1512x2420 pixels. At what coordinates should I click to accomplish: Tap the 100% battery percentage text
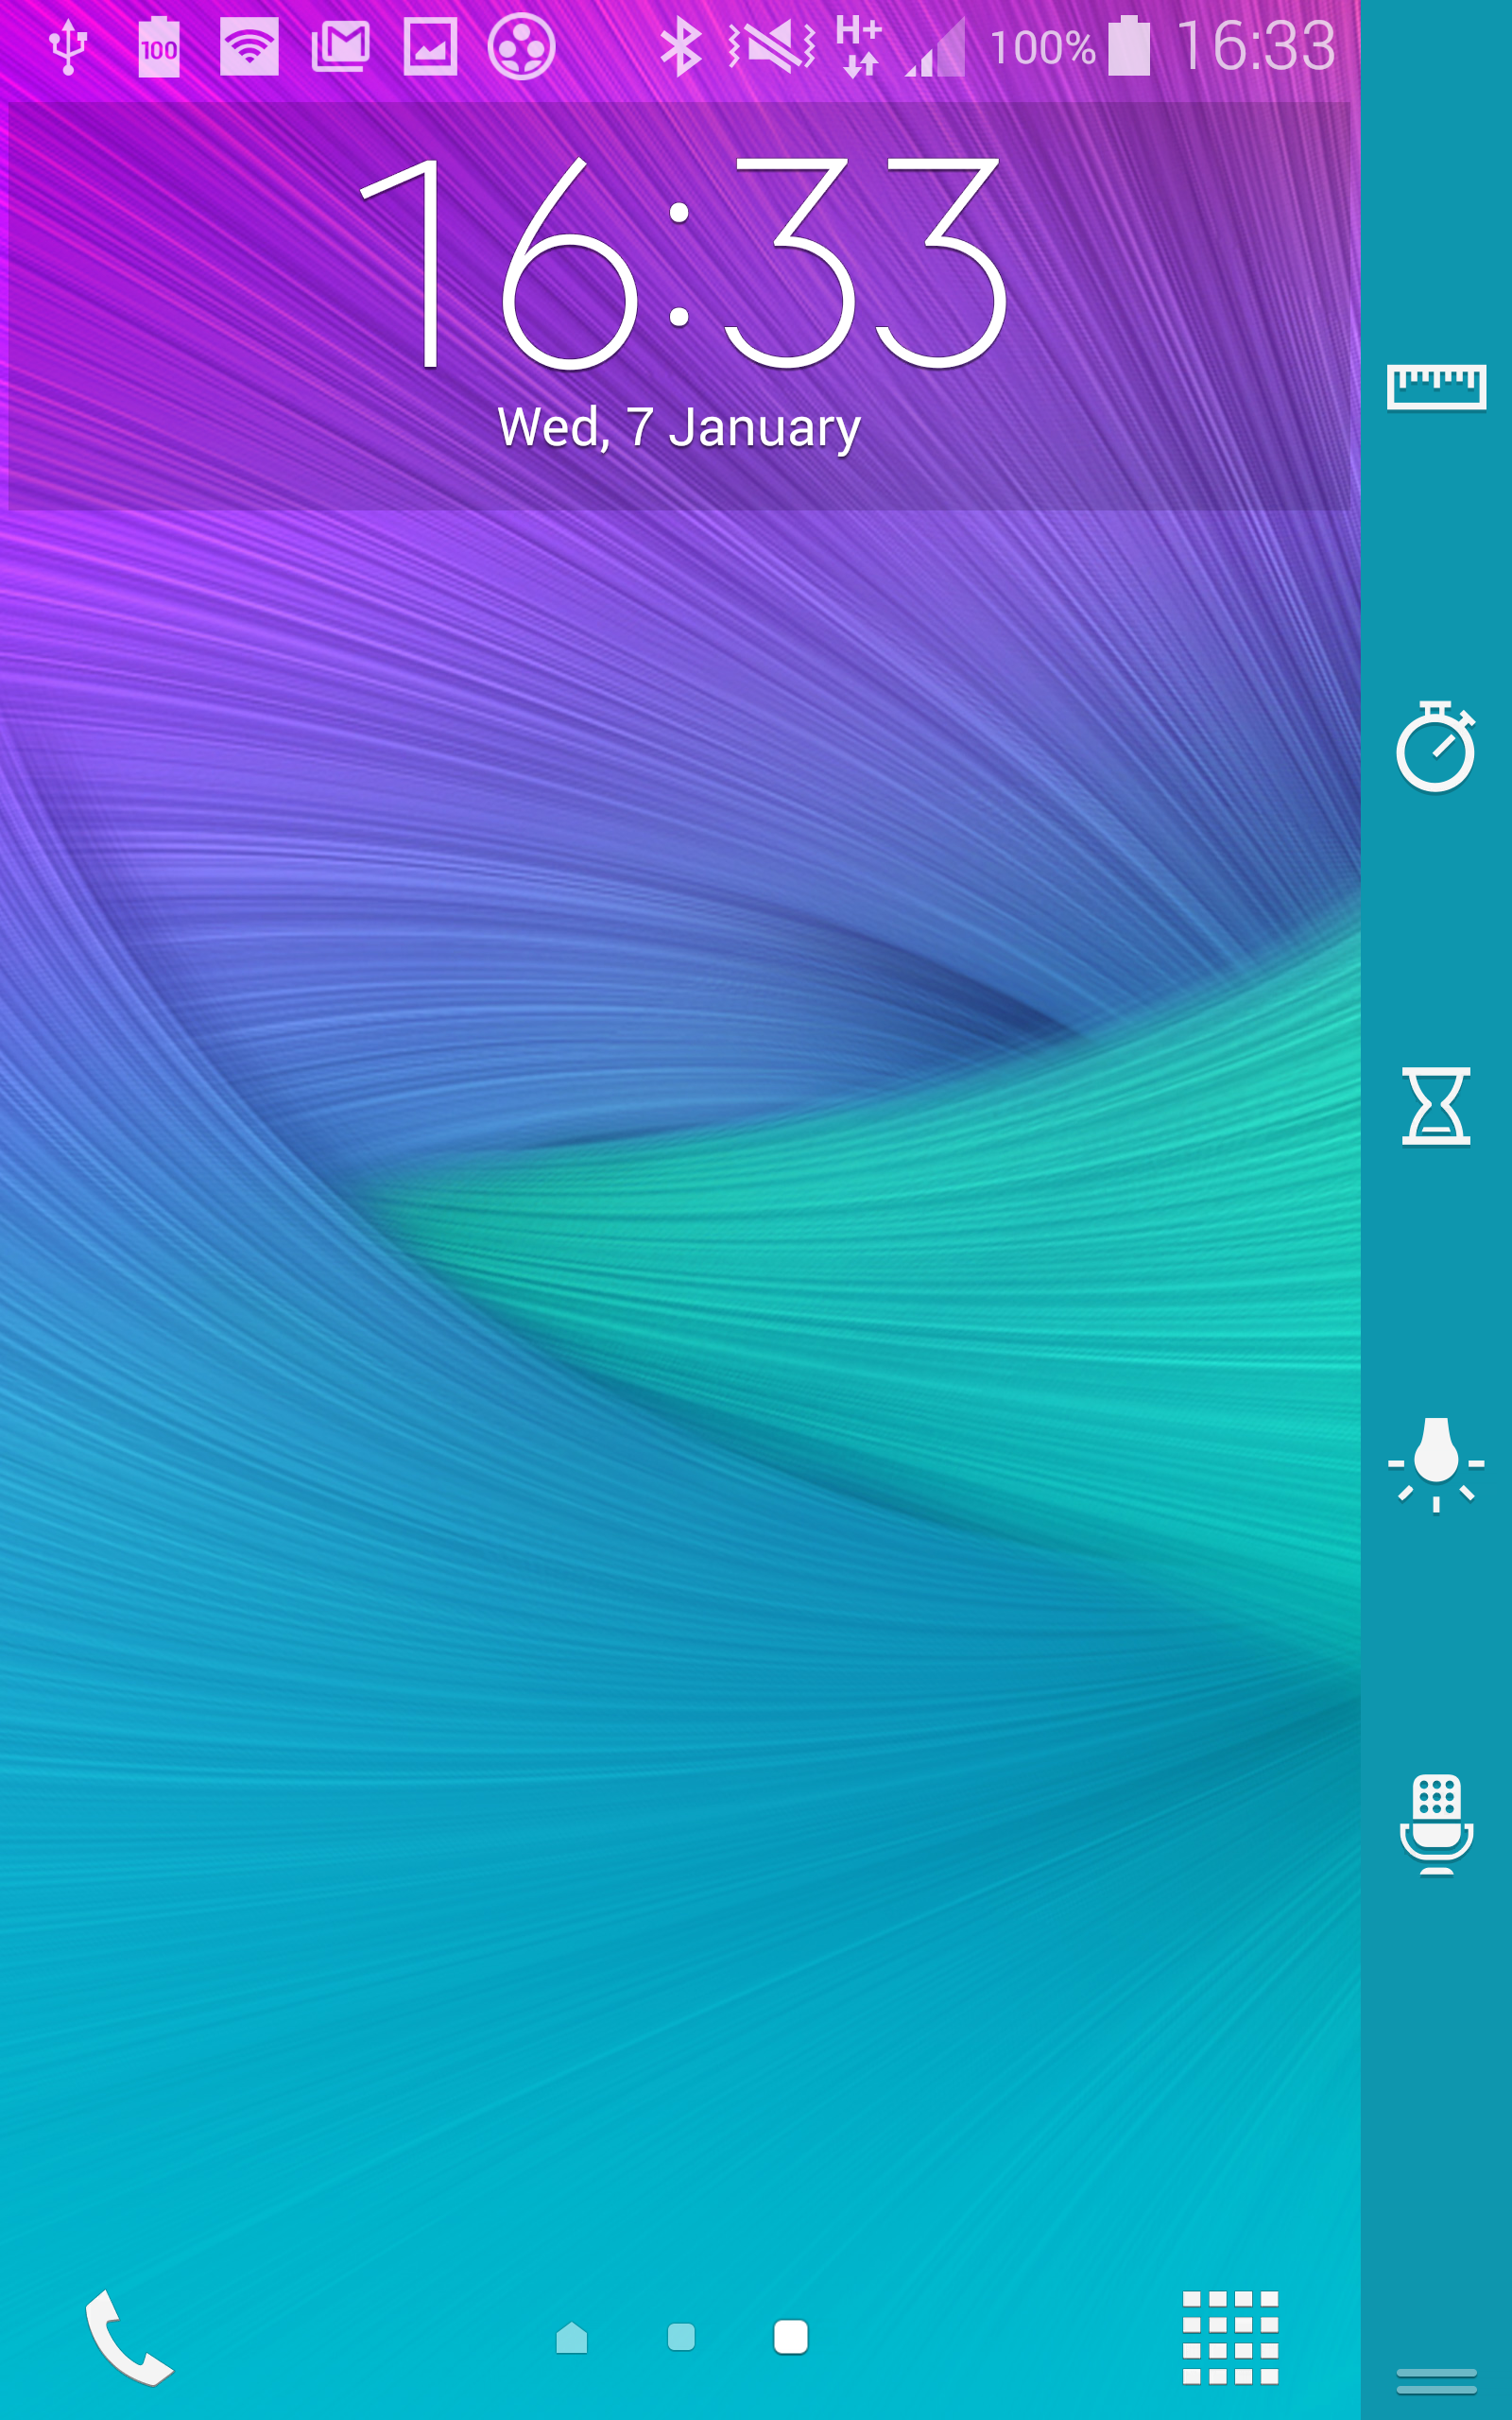pyautogui.click(x=1043, y=48)
